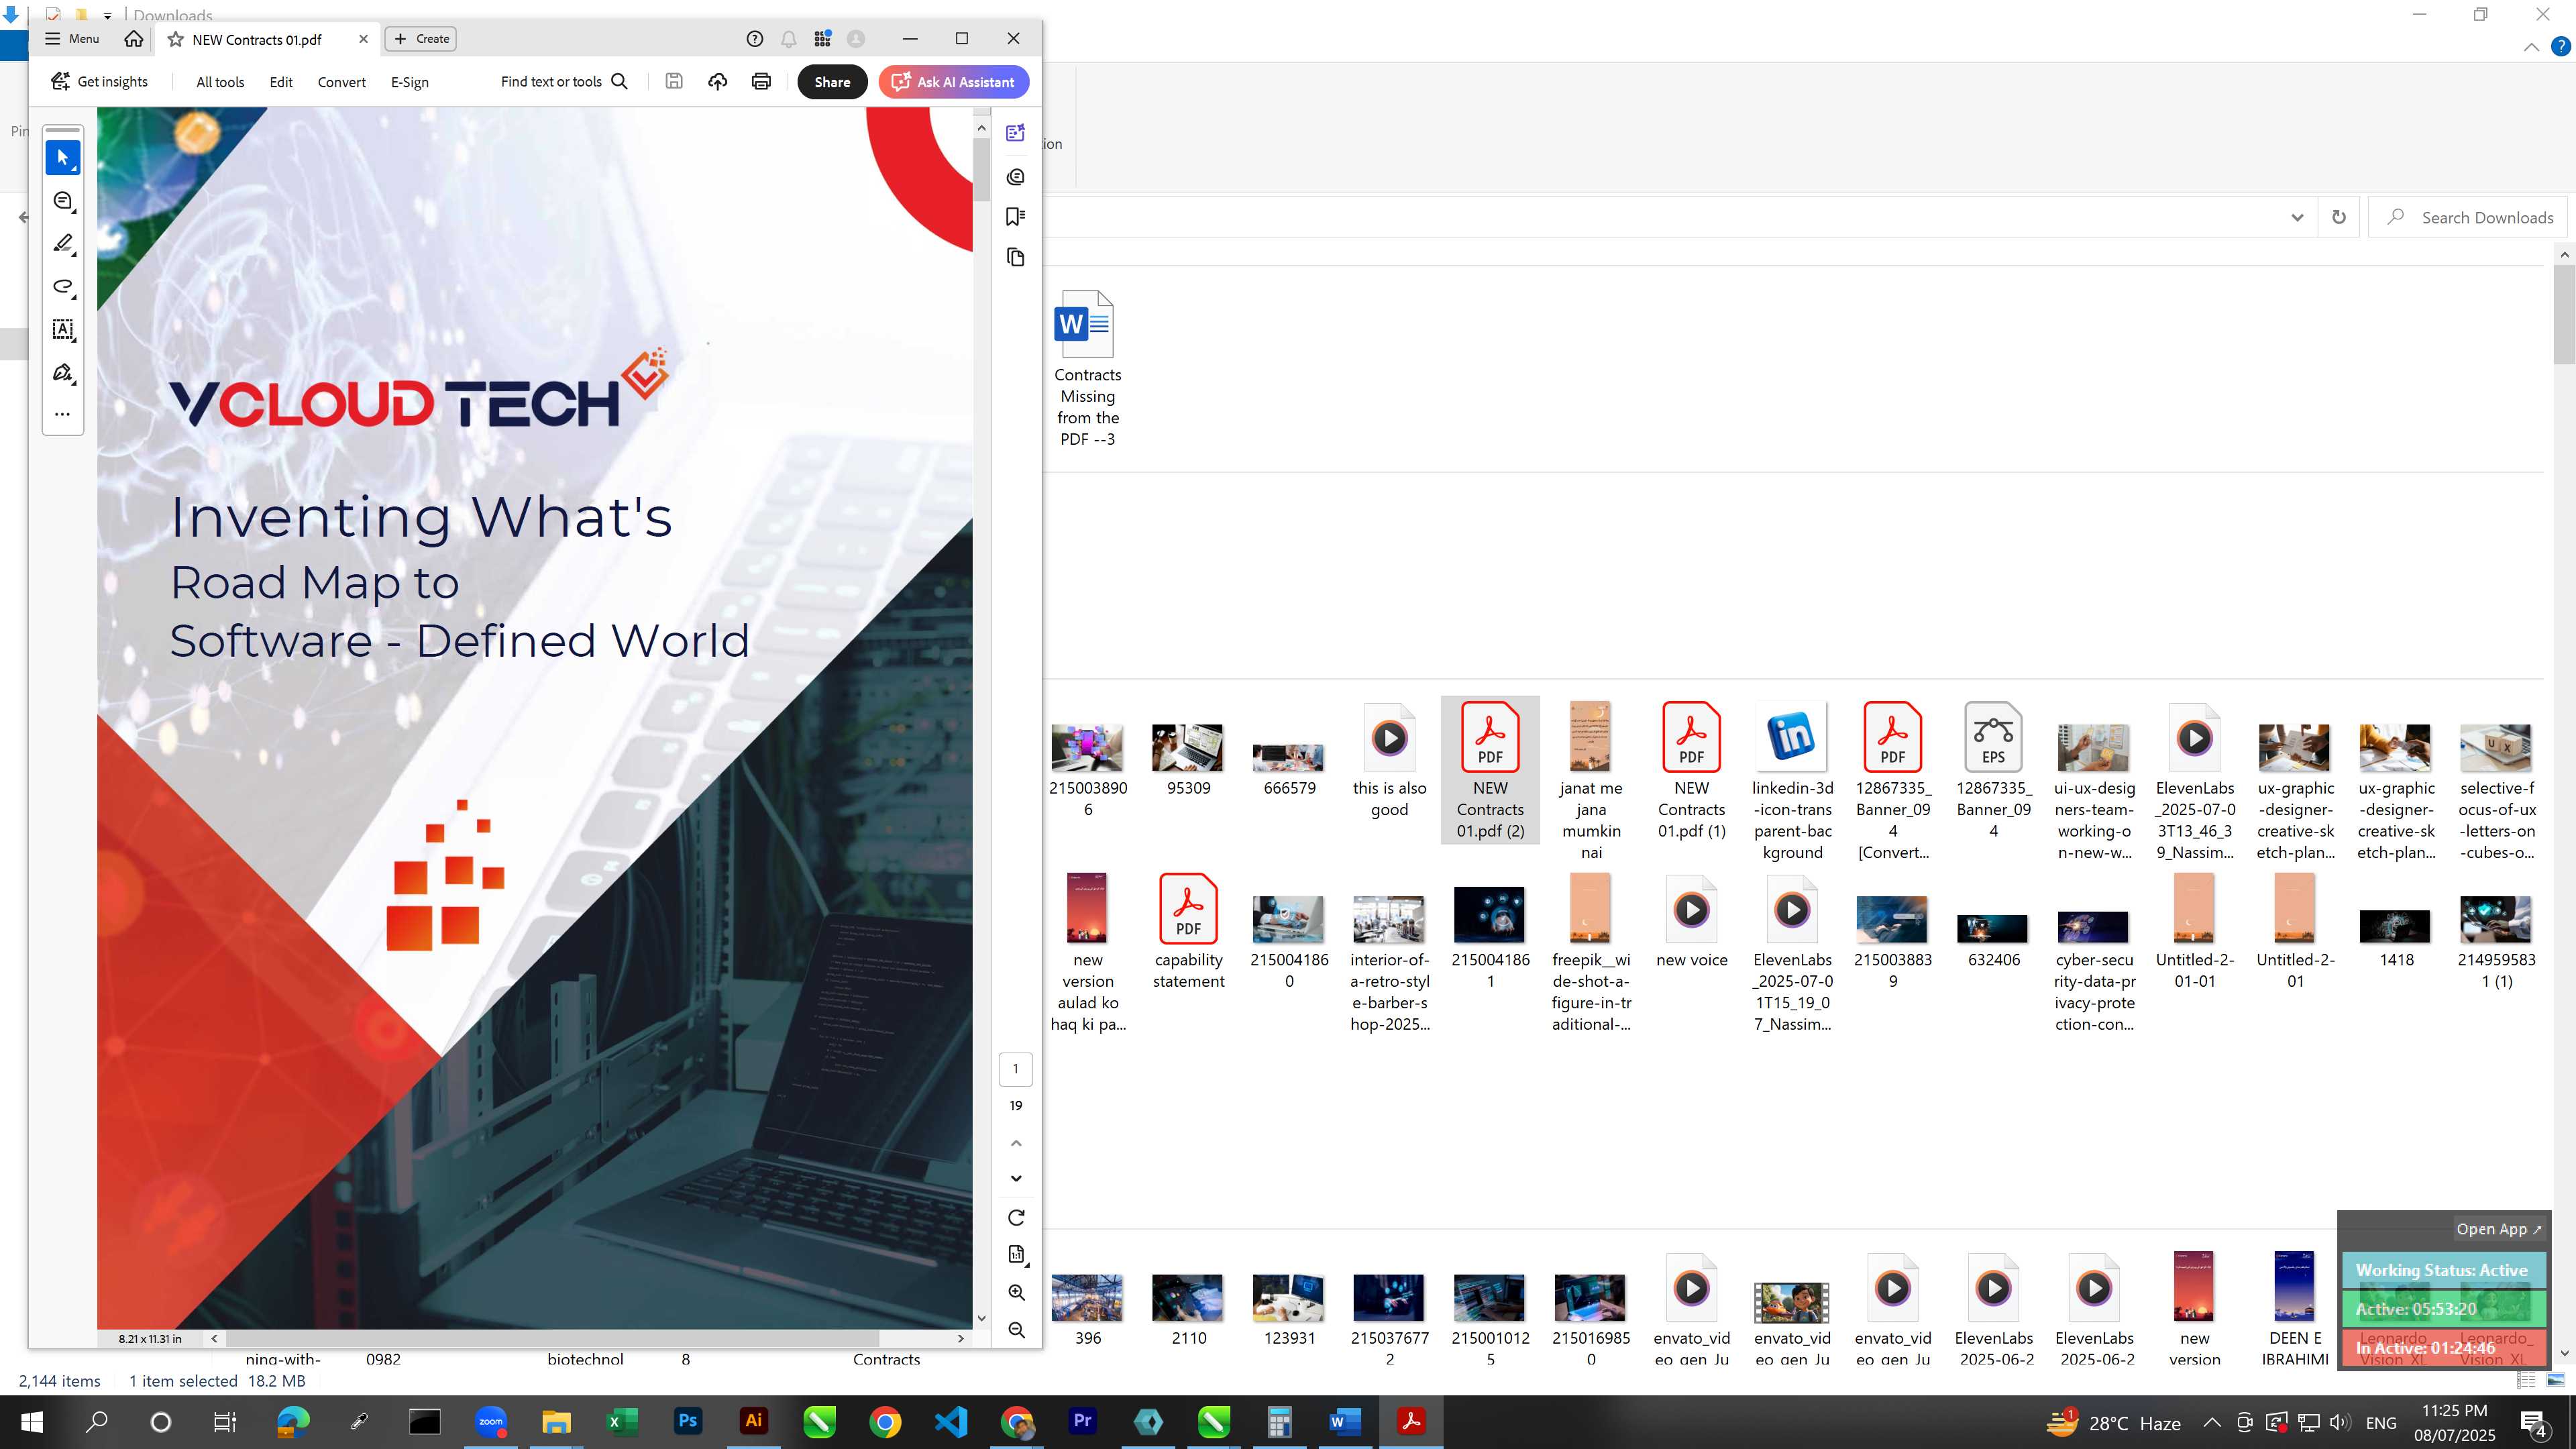Image resolution: width=2576 pixels, height=1449 pixels.
Task: Rotate the page view clockwise
Action: [1016, 1218]
